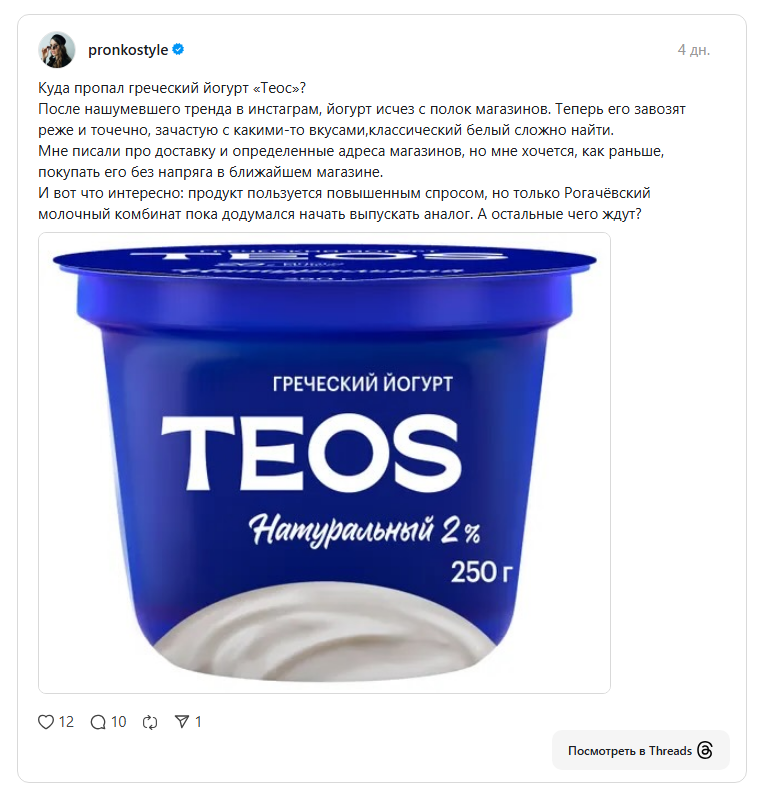Click the share count 1

click(x=198, y=722)
